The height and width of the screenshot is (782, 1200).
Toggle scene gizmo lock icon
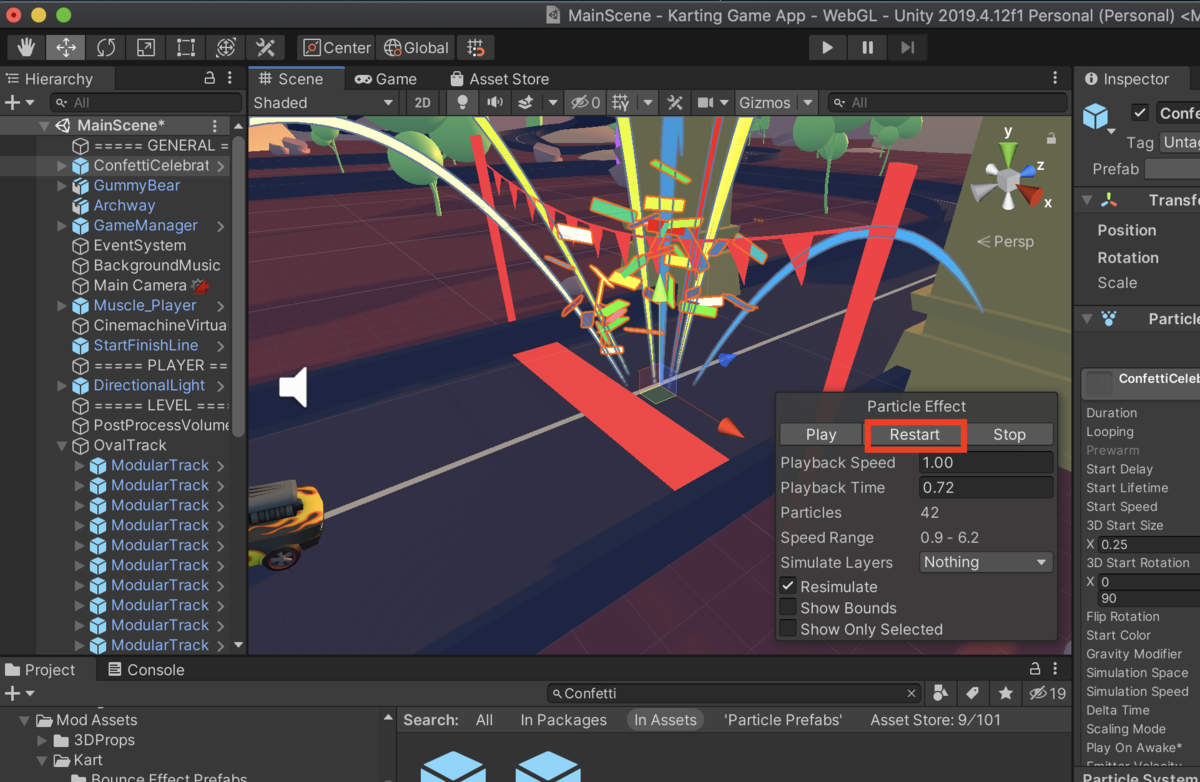[1051, 138]
